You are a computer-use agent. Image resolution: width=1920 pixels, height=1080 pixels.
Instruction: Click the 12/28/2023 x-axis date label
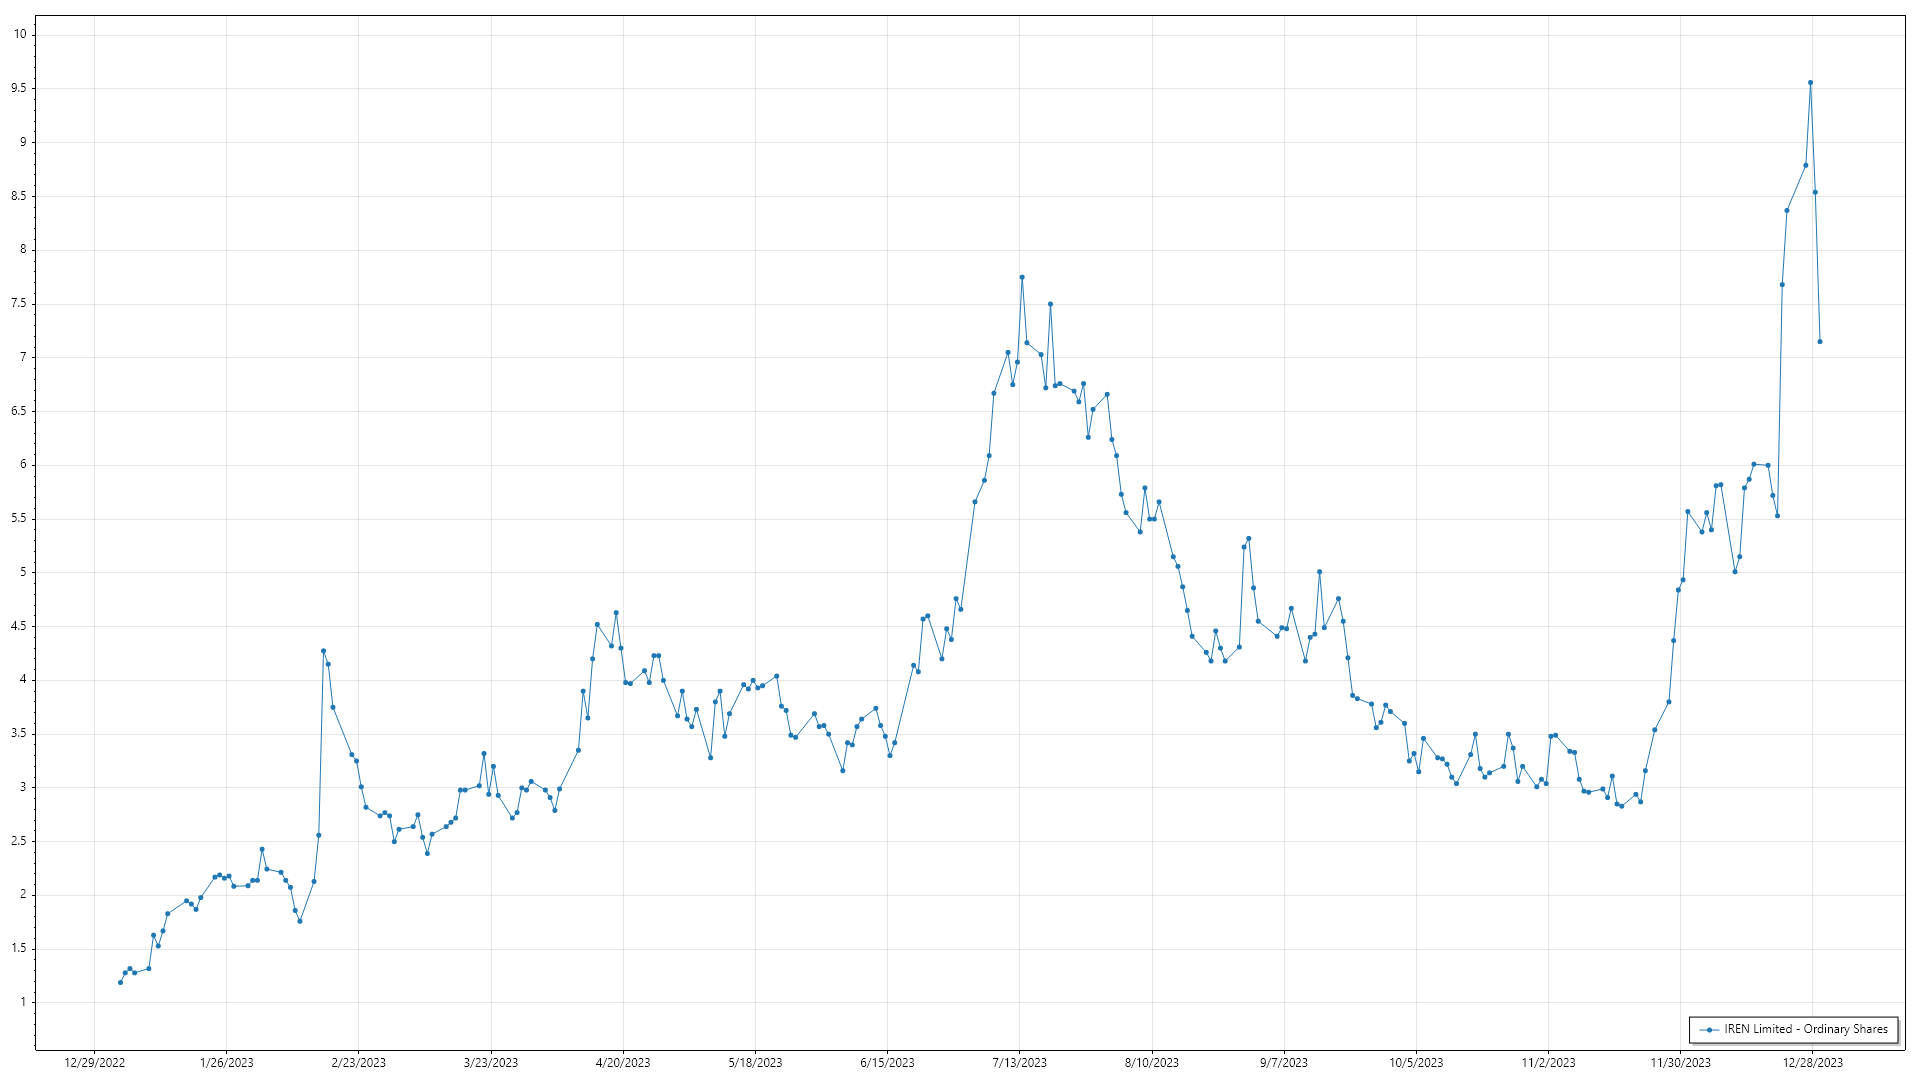coord(1813,1063)
